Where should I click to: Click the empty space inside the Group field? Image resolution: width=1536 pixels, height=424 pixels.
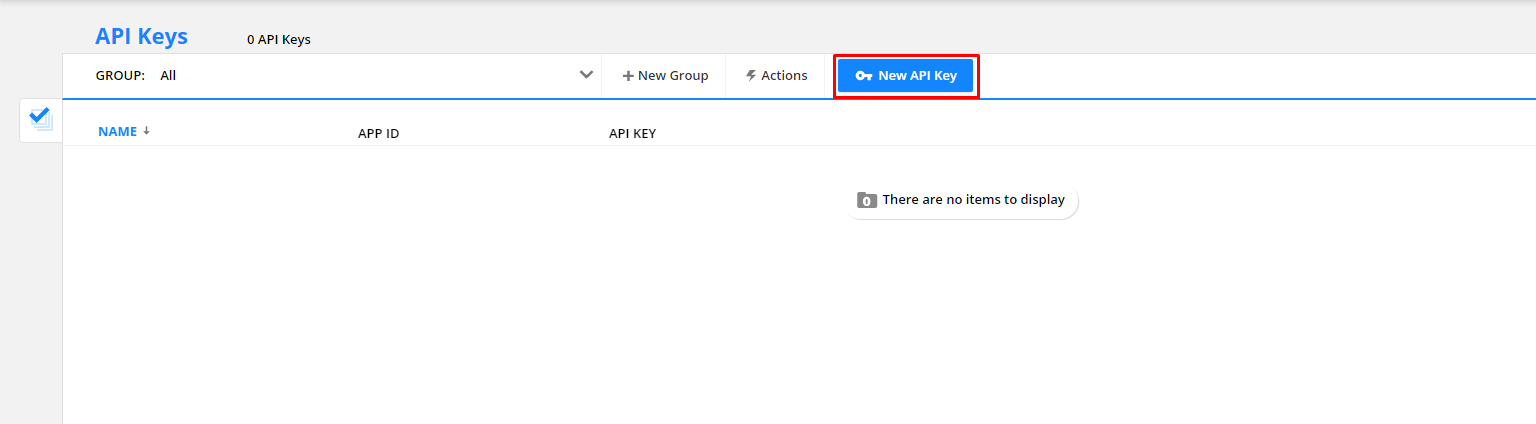tap(380, 76)
